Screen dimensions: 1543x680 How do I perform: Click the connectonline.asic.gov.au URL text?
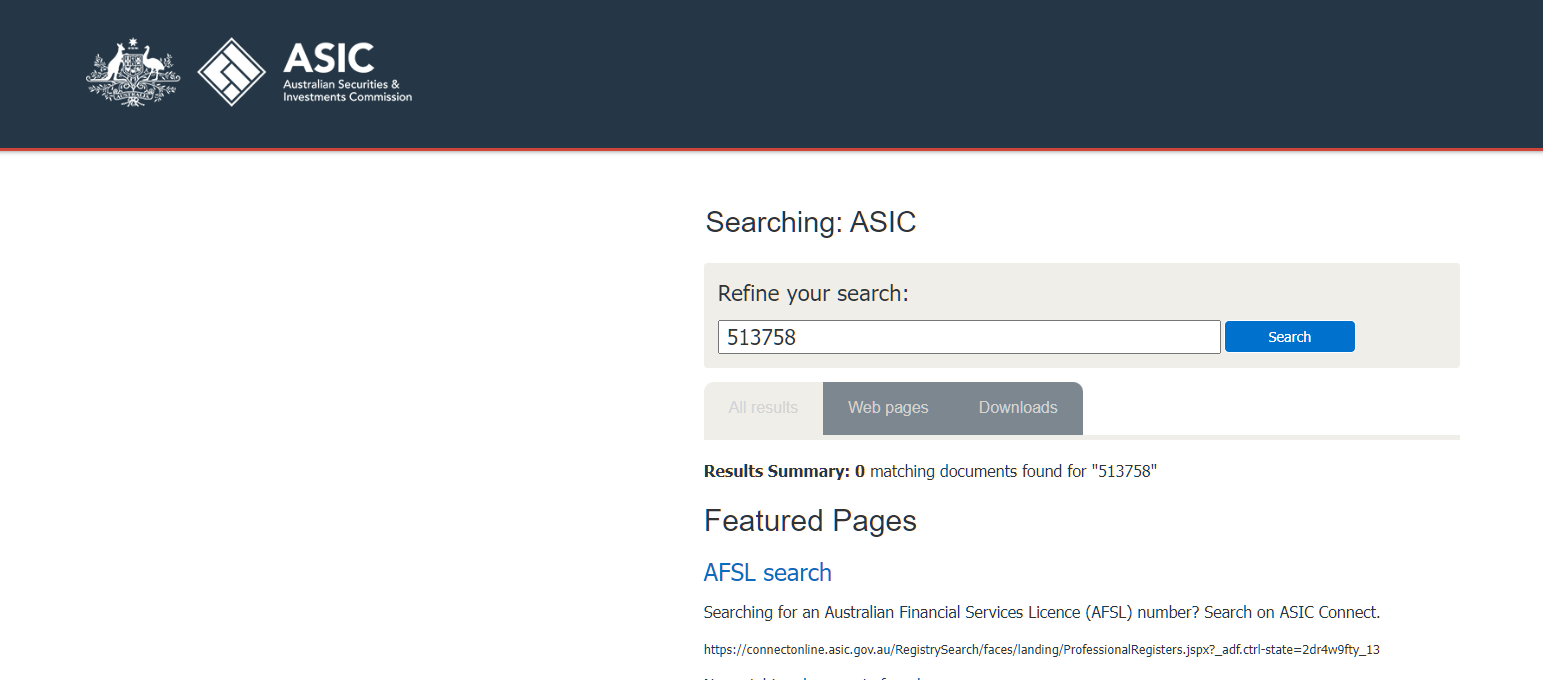pyautogui.click(x=1042, y=650)
